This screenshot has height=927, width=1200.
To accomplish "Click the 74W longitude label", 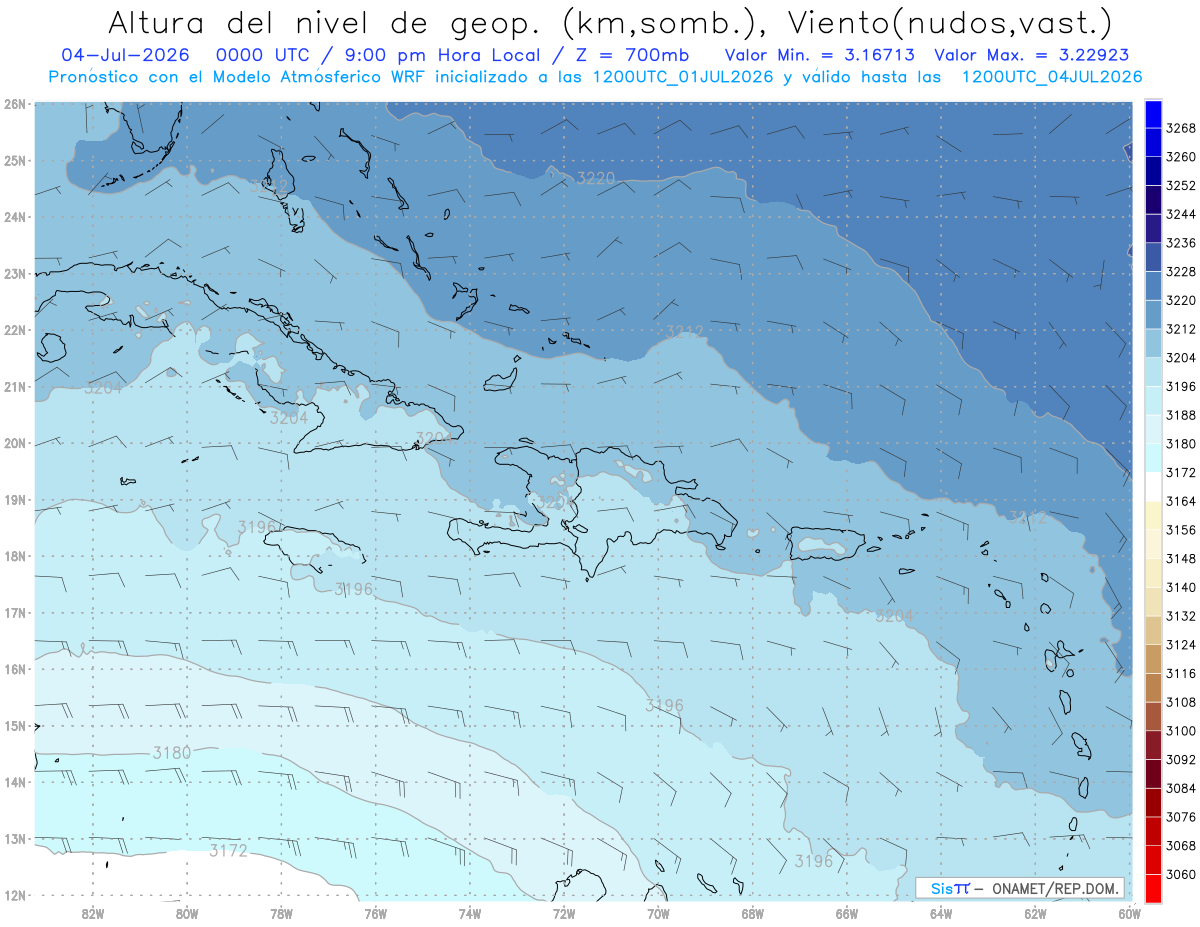I will pyautogui.click(x=470, y=913).
